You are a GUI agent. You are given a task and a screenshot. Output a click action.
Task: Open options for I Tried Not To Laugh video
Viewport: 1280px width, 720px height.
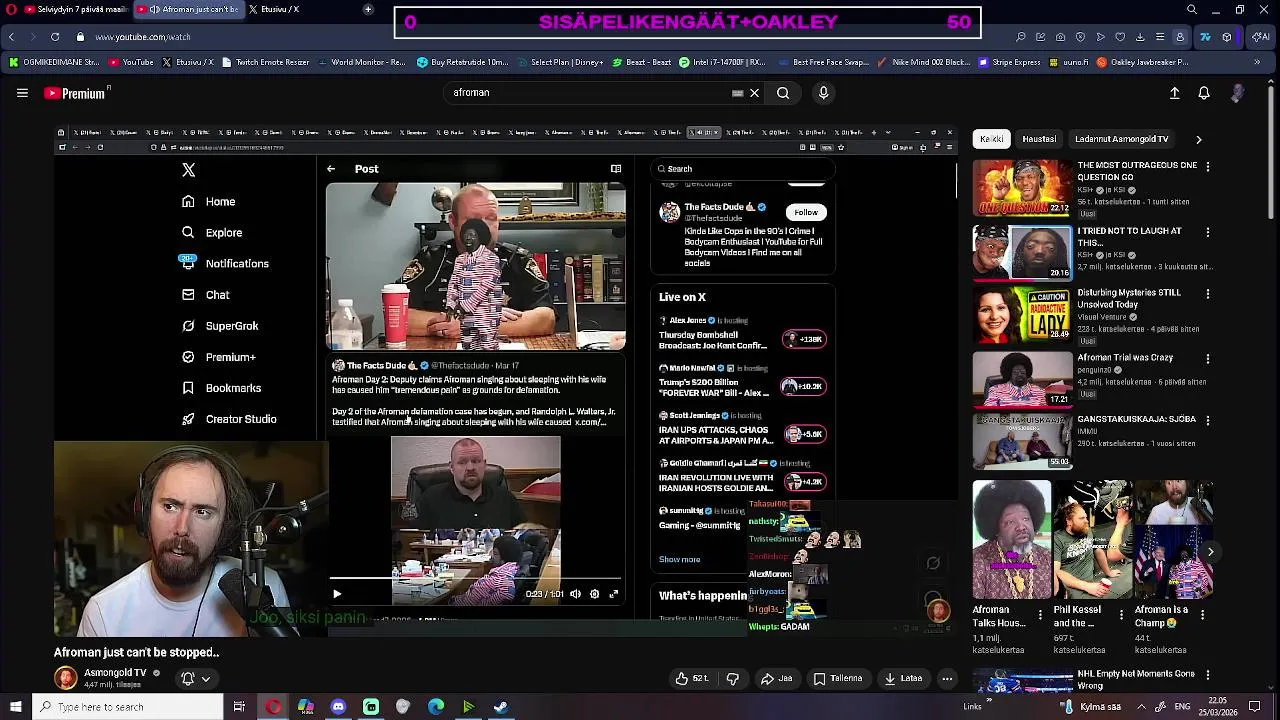pyautogui.click(x=1208, y=232)
